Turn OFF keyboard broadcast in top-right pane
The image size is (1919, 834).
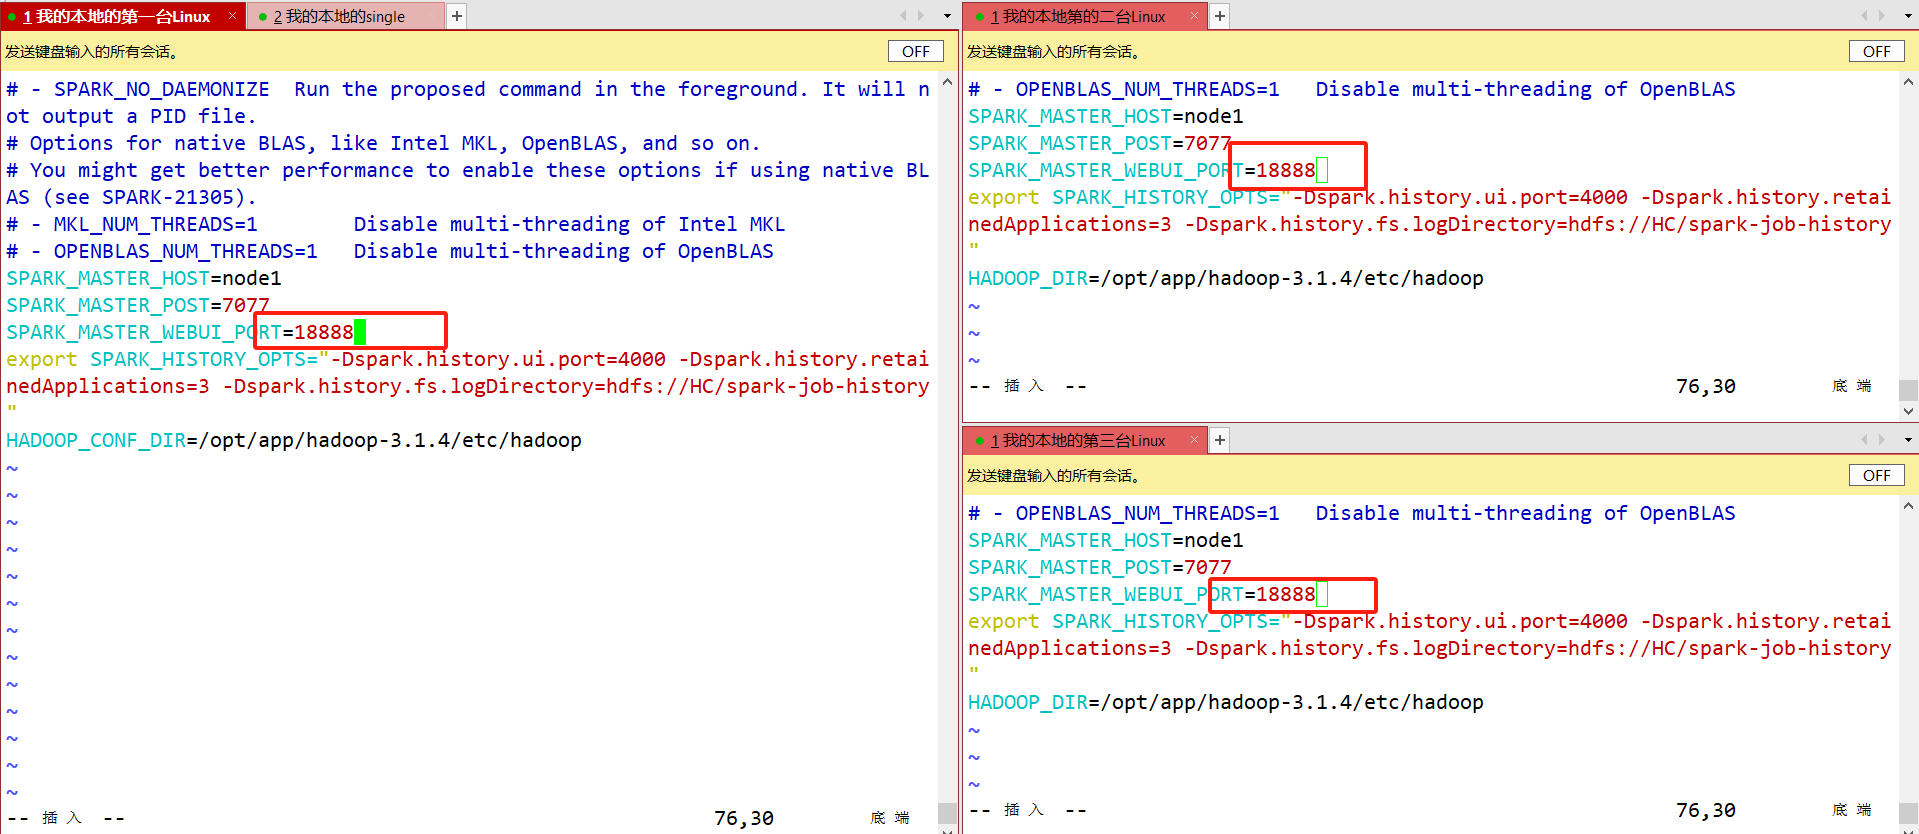pyautogui.click(x=1876, y=52)
